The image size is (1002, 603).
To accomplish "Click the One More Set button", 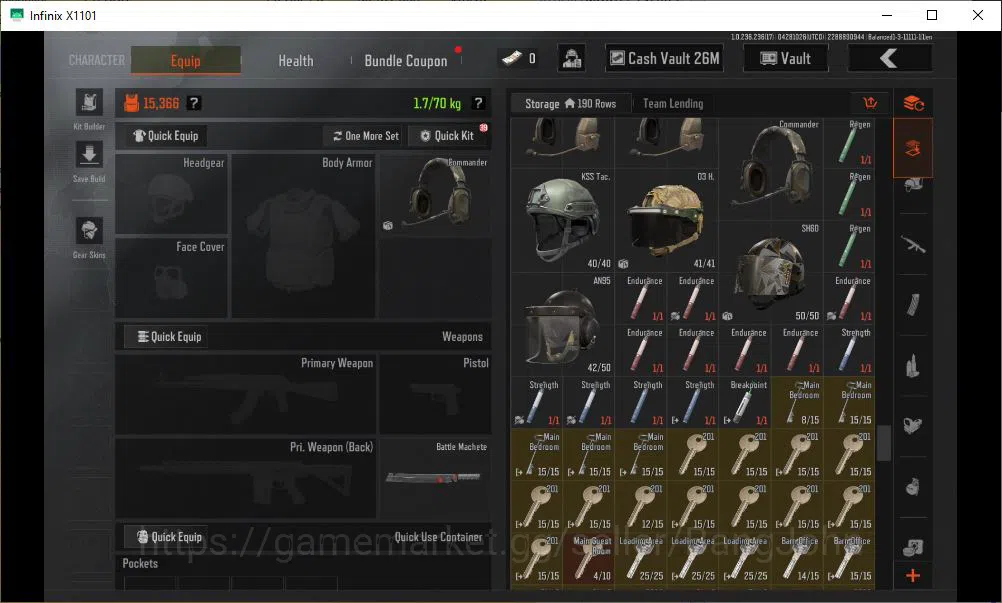I will (365, 135).
